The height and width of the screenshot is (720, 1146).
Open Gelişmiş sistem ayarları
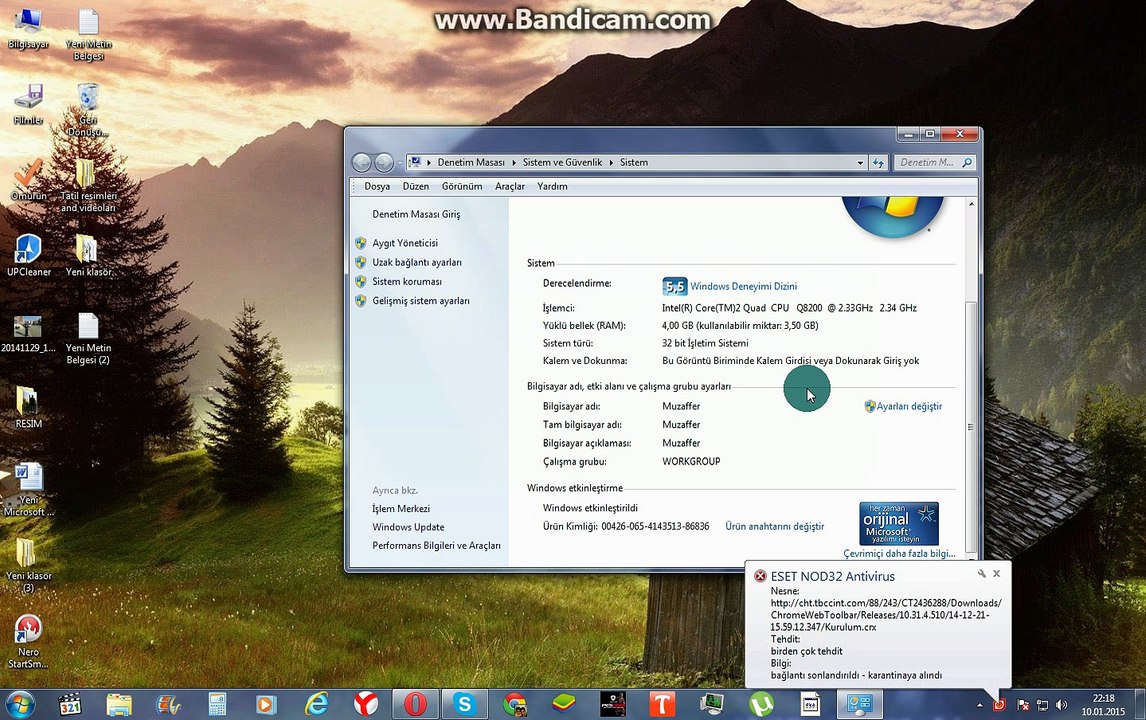coord(421,300)
